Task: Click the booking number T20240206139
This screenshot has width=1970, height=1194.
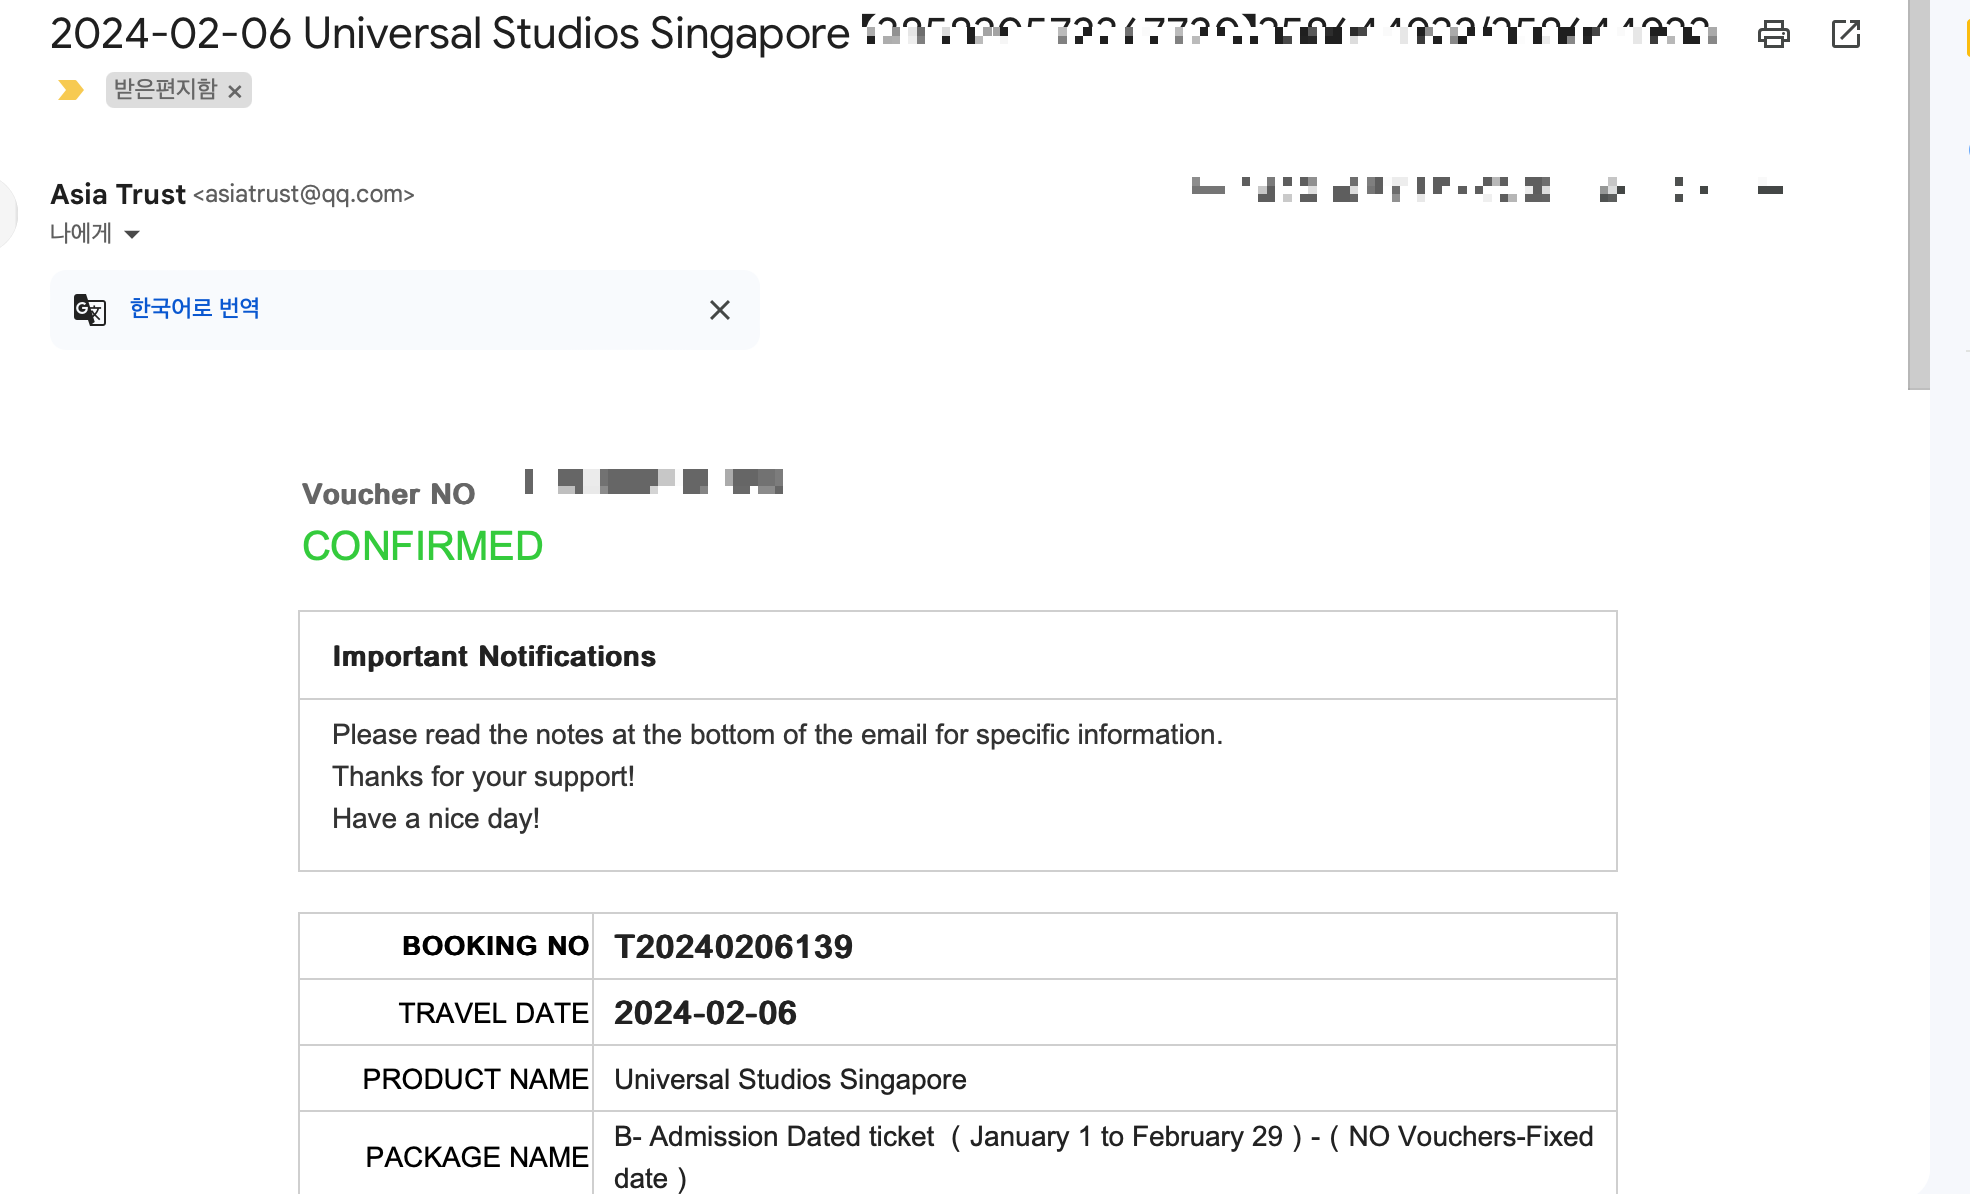Action: point(733,946)
